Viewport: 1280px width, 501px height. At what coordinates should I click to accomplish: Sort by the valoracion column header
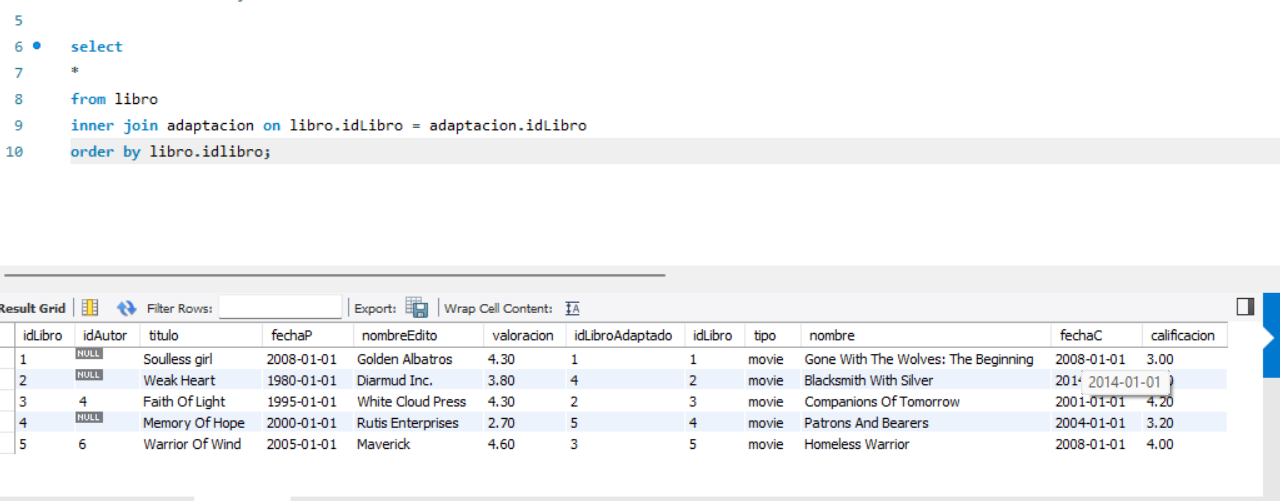click(522, 335)
